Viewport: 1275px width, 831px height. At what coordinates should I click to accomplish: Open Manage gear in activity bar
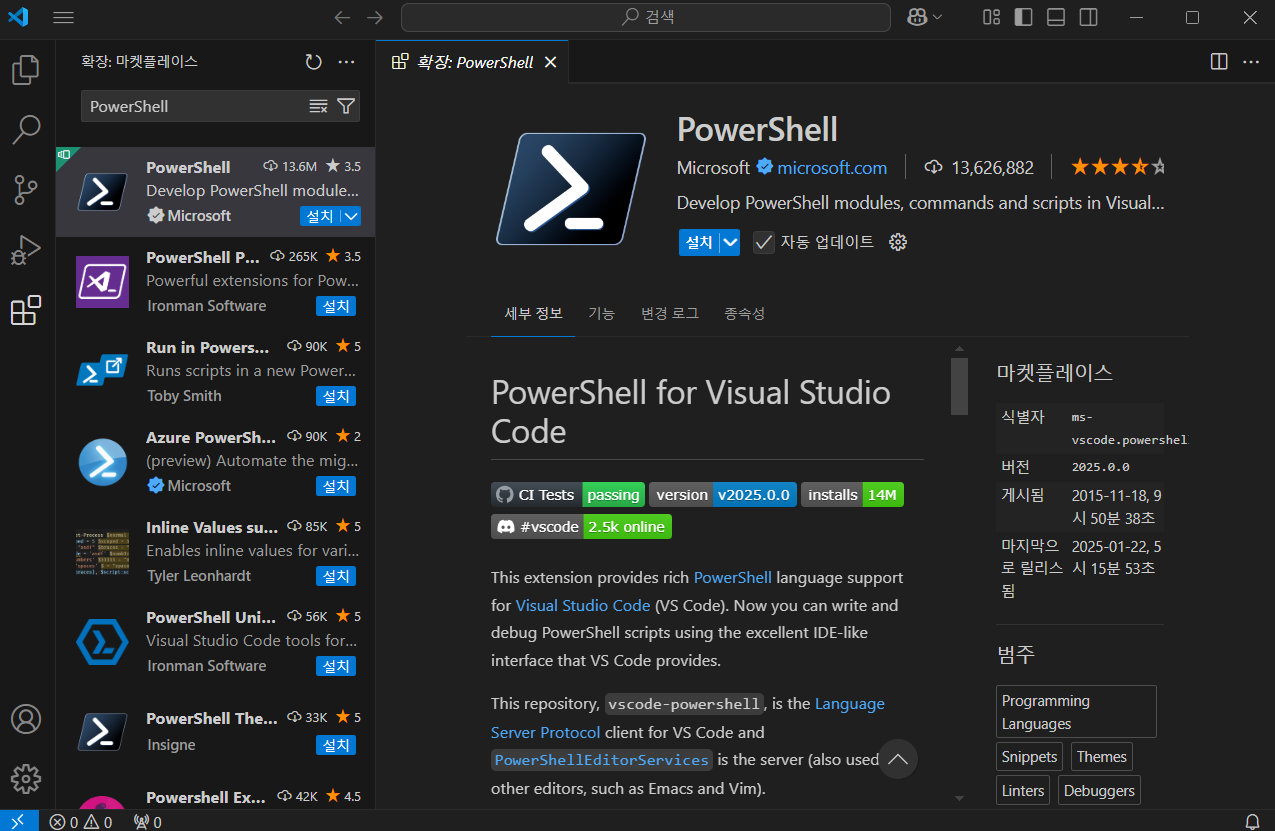[x=26, y=778]
